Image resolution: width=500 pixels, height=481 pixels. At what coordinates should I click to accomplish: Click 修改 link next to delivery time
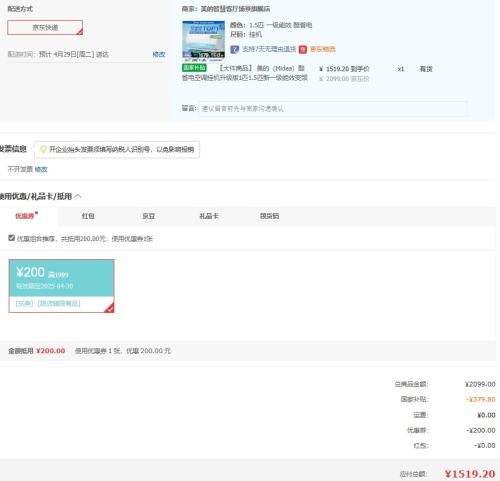coord(159,54)
